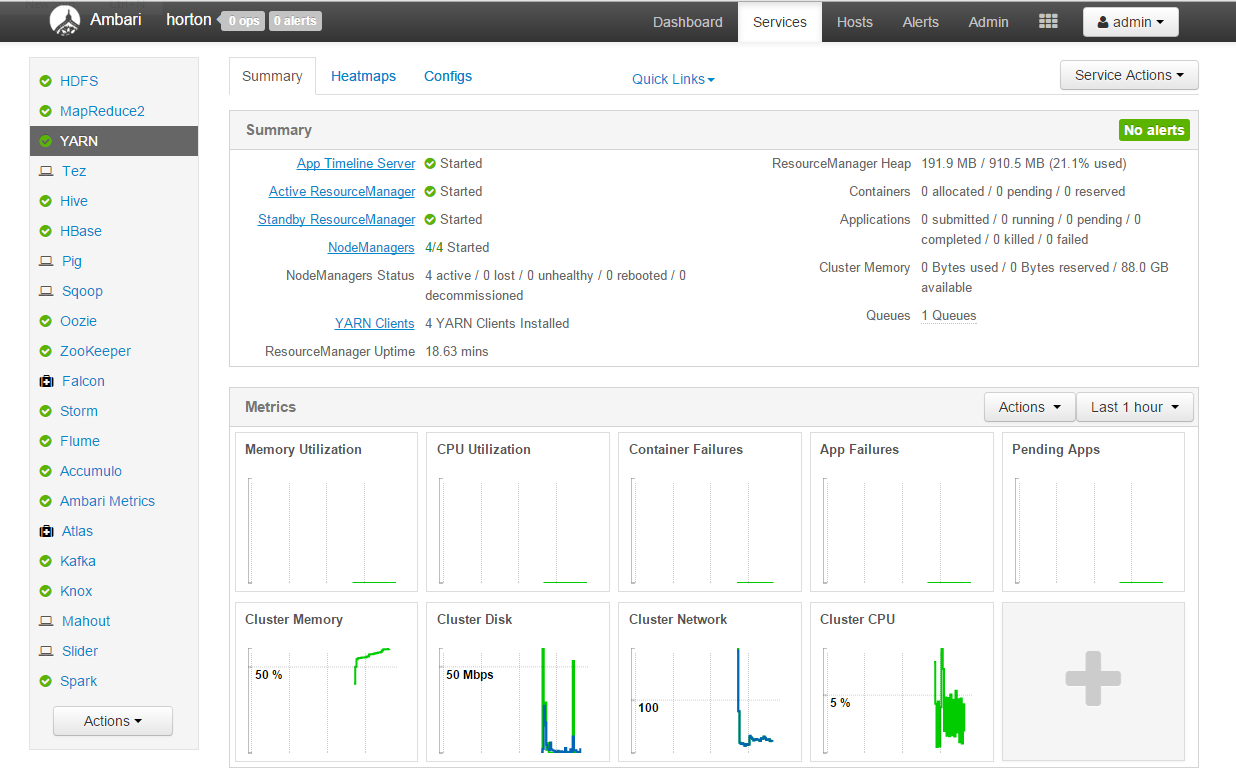Switch to the Heatmaps tab
1236x783 pixels.
click(x=363, y=76)
